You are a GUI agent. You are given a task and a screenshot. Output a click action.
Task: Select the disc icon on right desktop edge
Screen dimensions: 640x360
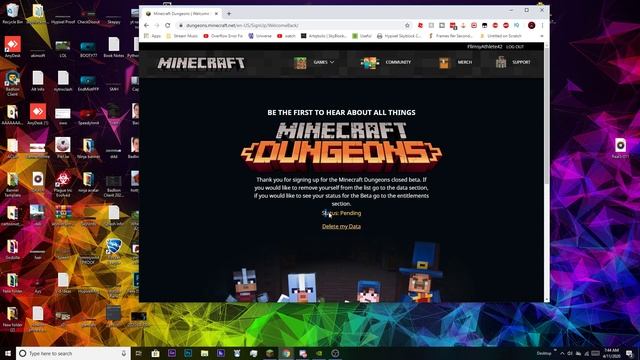coord(620,148)
